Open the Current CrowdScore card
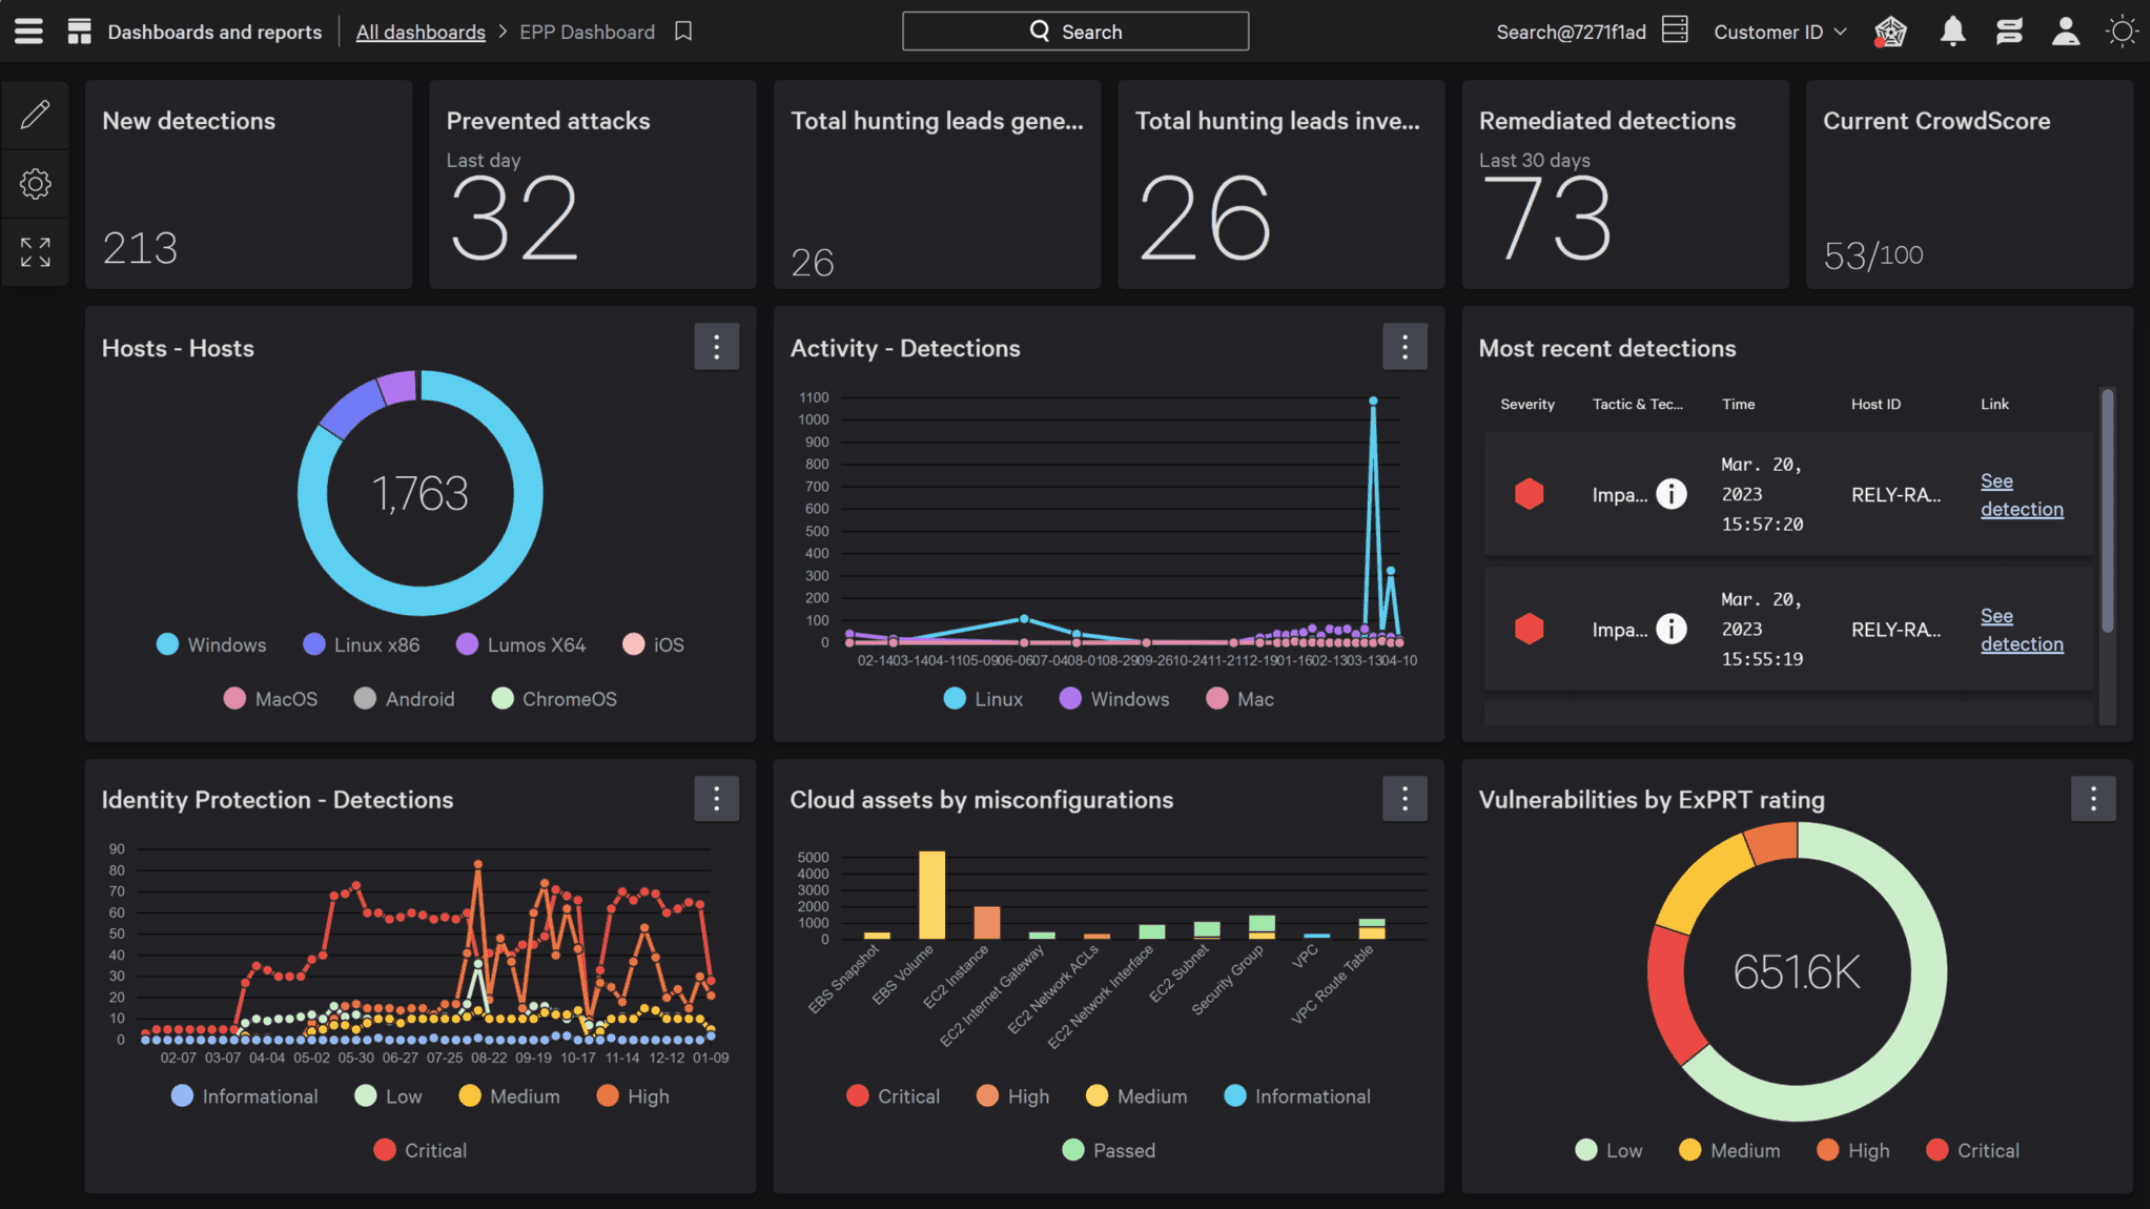The height and width of the screenshot is (1209, 2150). click(x=1969, y=185)
